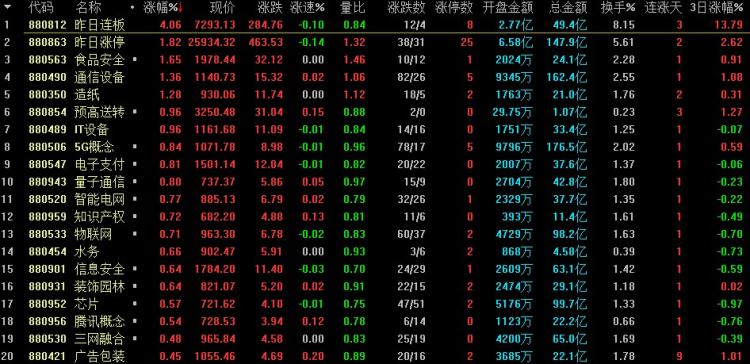Click the marker square next to 5G概念

(134, 147)
